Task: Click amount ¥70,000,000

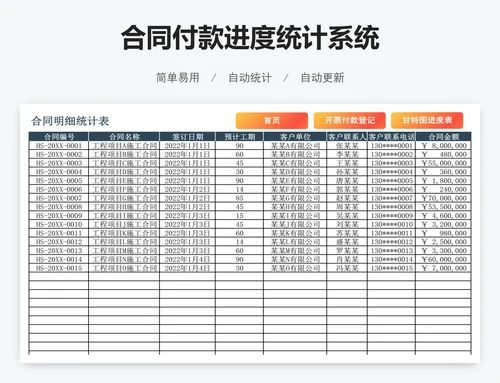Action: pyautogui.click(x=444, y=198)
